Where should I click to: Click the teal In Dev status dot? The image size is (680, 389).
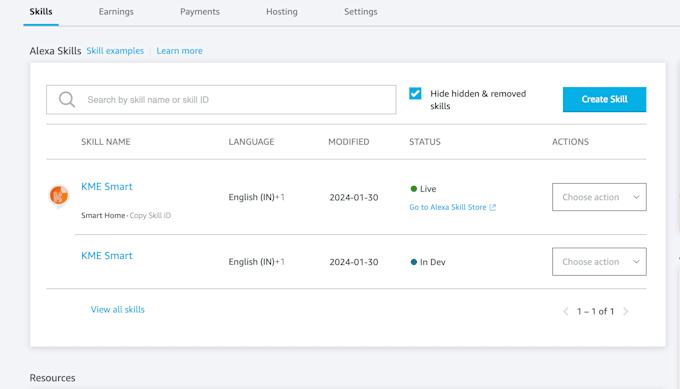[414, 262]
